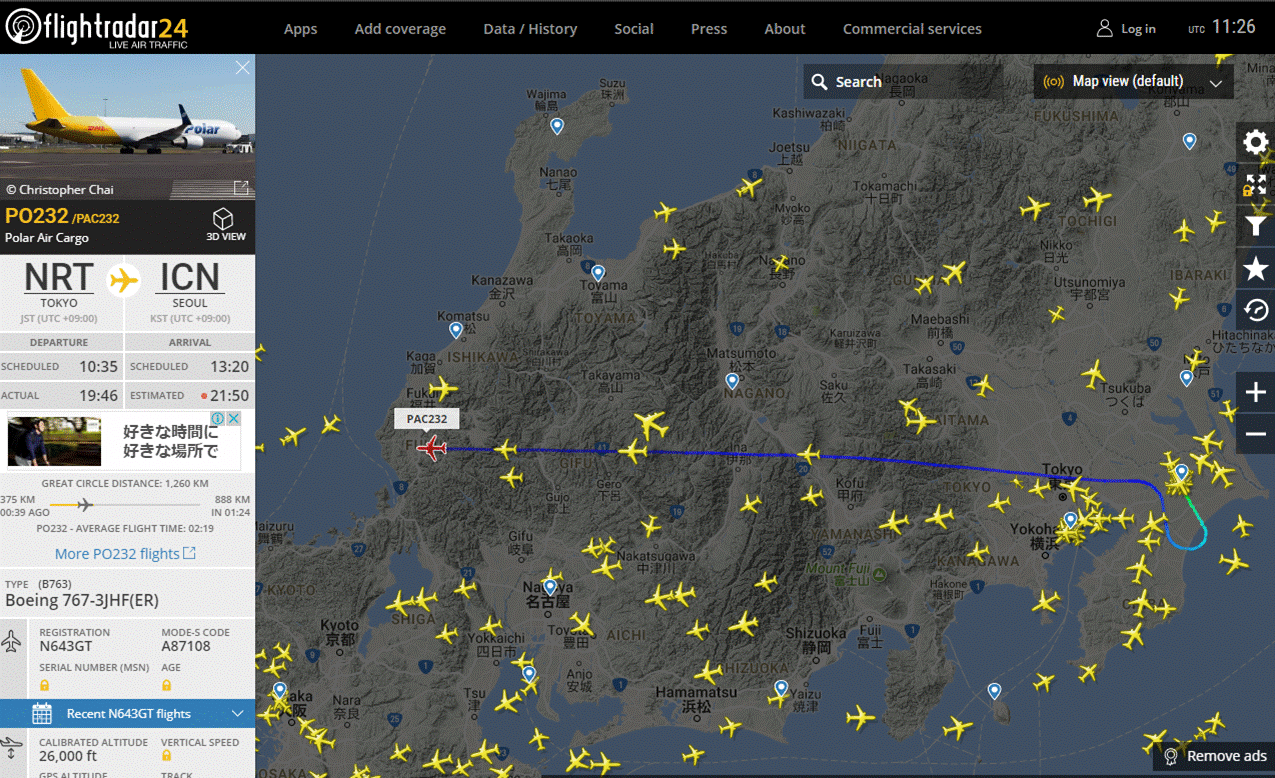The width and height of the screenshot is (1275, 778).
Task: Click the Remove ads button
Action: (1214, 756)
